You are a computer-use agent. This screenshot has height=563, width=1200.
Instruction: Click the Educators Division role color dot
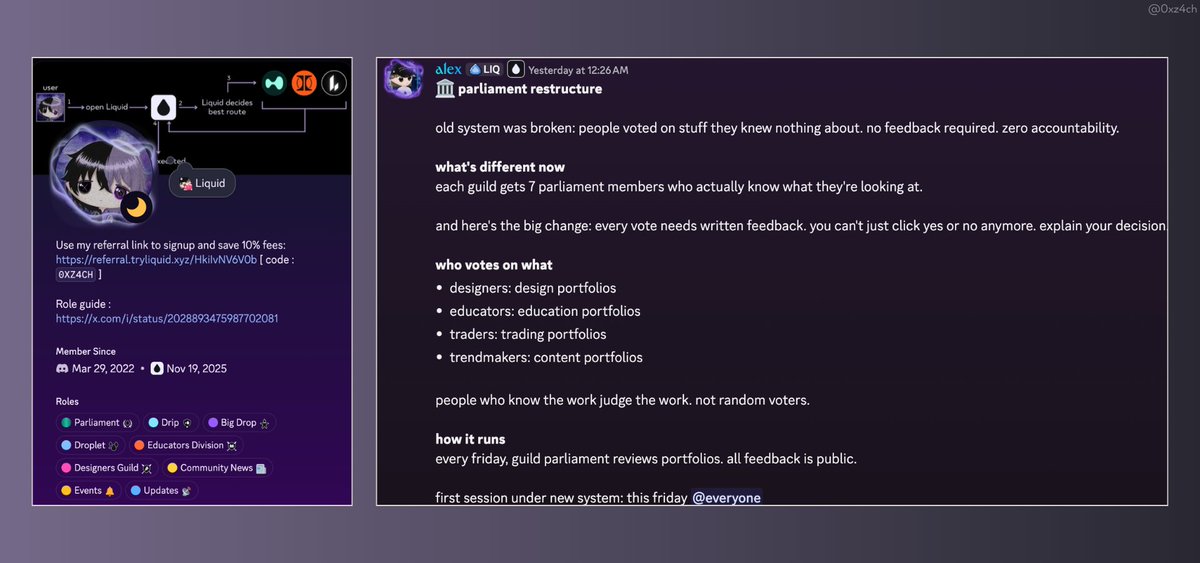tap(139, 445)
